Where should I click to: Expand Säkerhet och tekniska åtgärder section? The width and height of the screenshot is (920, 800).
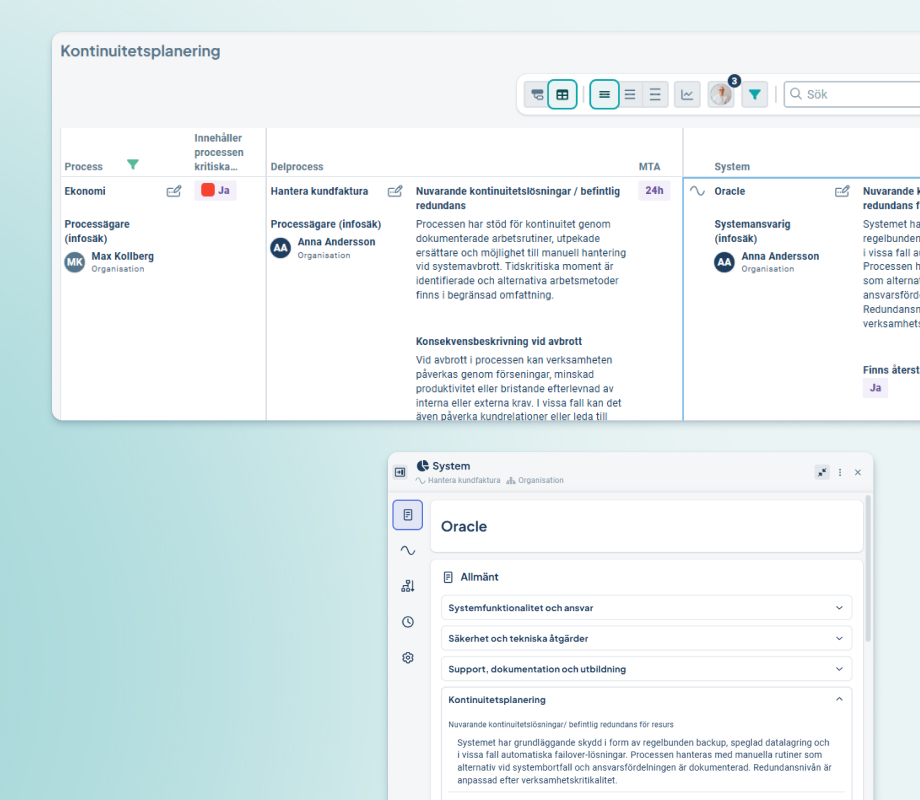click(x=646, y=638)
